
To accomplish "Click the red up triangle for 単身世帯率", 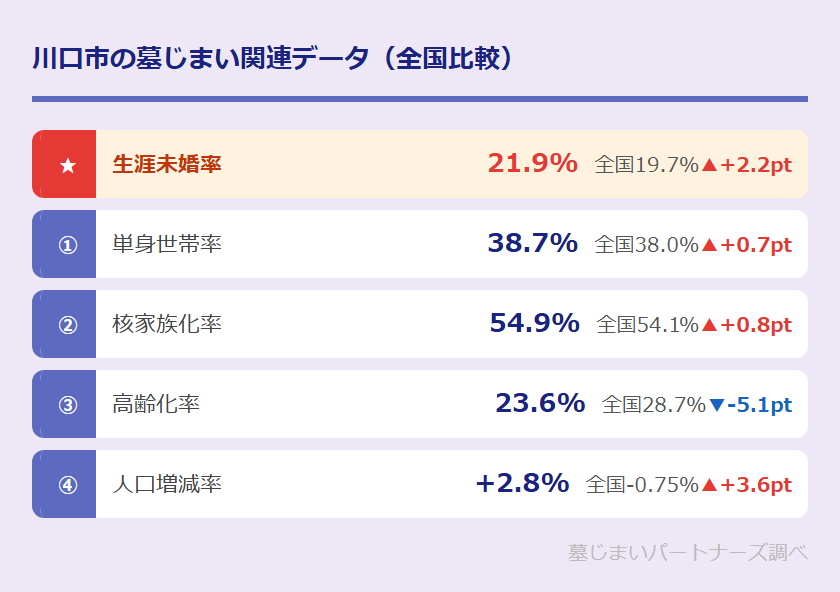I will click(x=710, y=245).
